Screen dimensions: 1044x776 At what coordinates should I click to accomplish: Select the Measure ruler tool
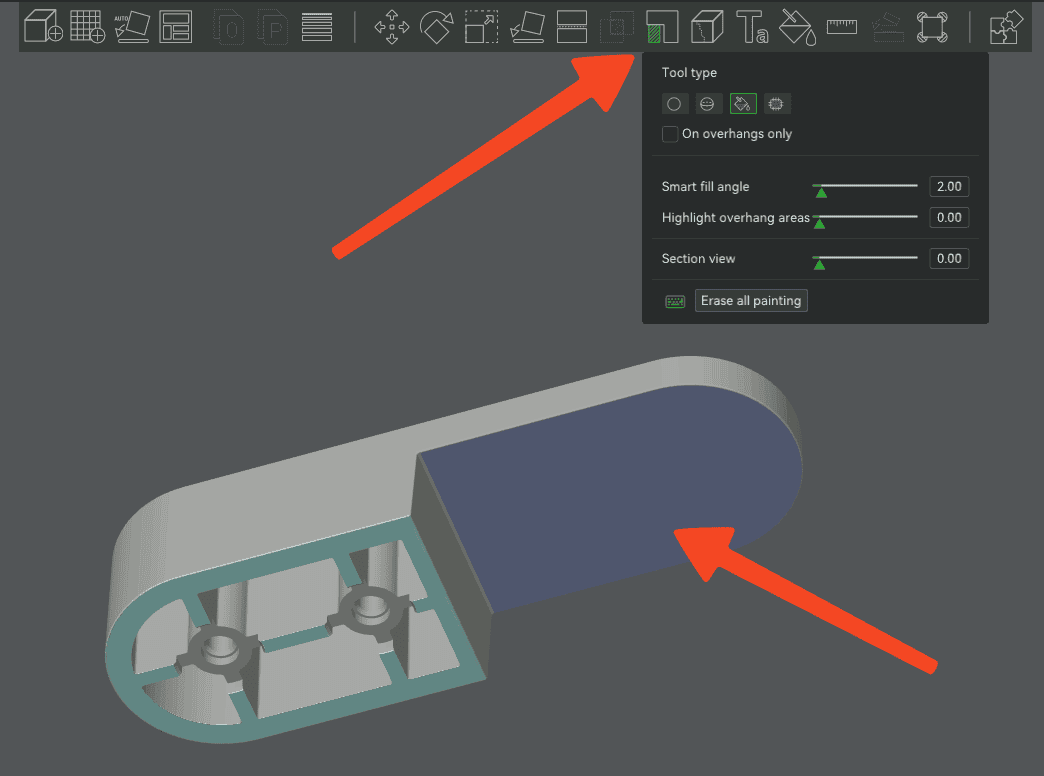pyautogui.click(x=842, y=27)
